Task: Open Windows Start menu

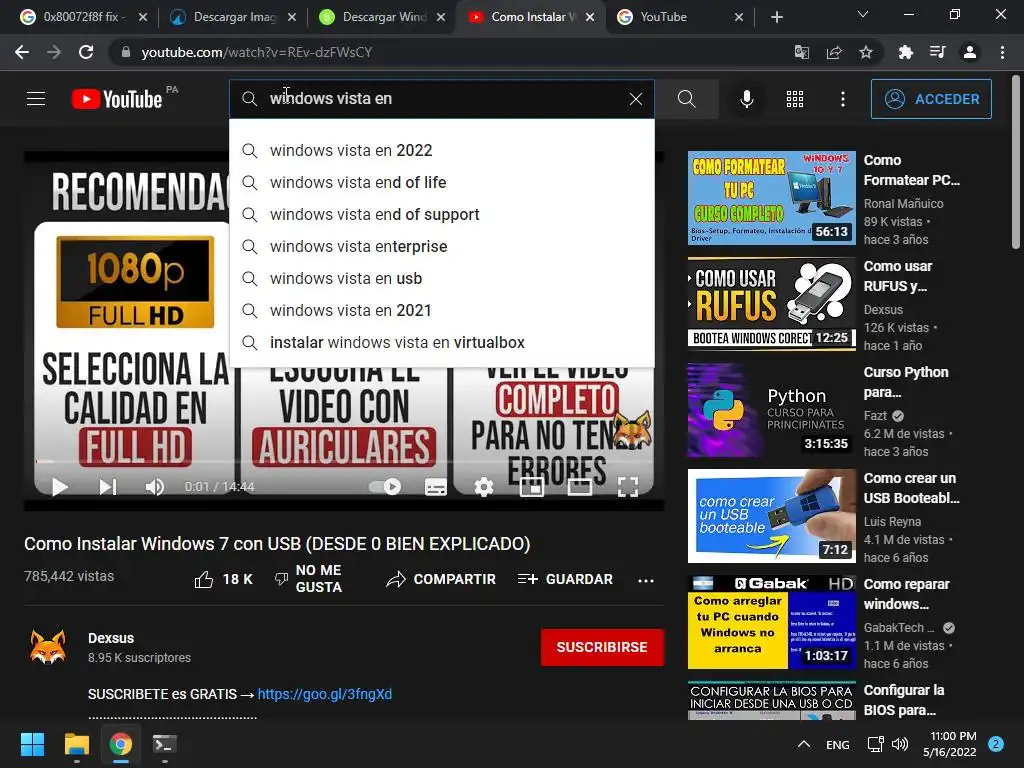Action: point(32,744)
